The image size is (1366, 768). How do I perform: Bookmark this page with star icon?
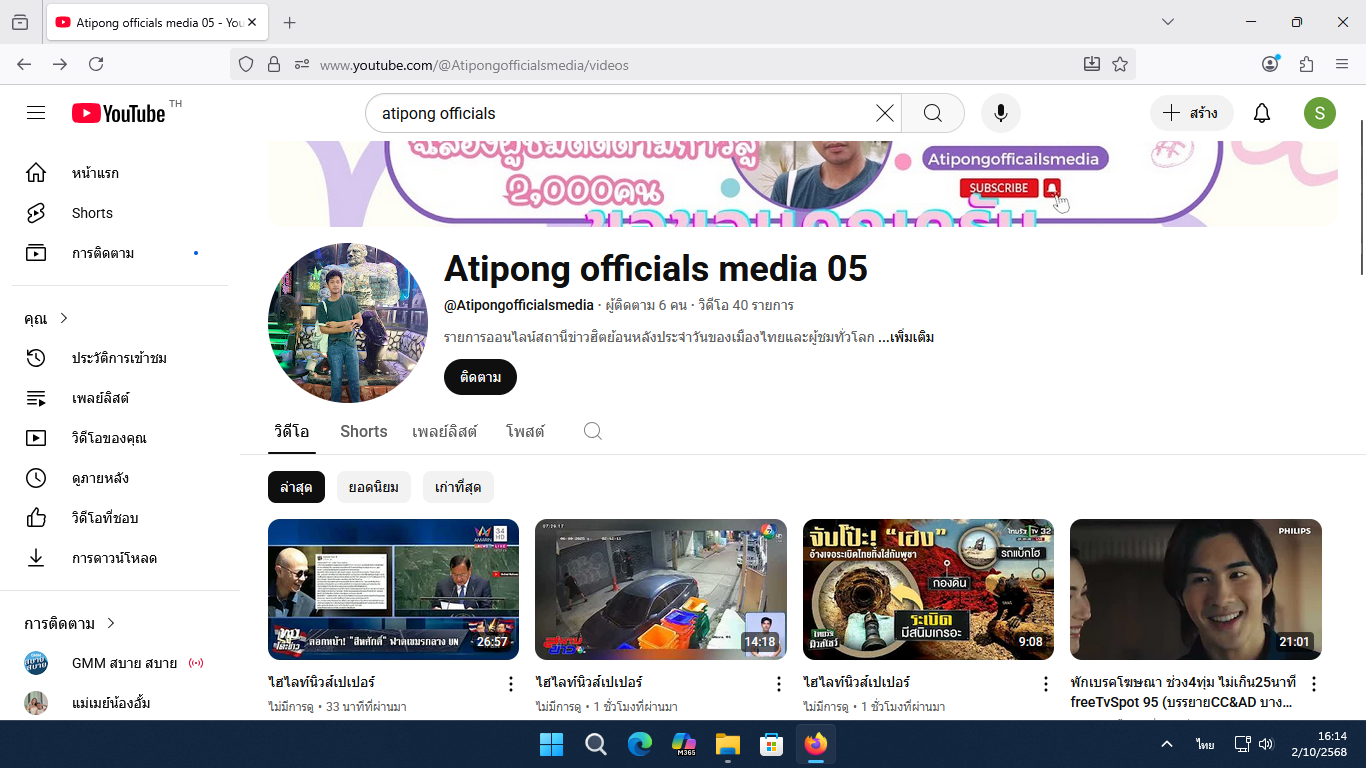[1120, 64]
